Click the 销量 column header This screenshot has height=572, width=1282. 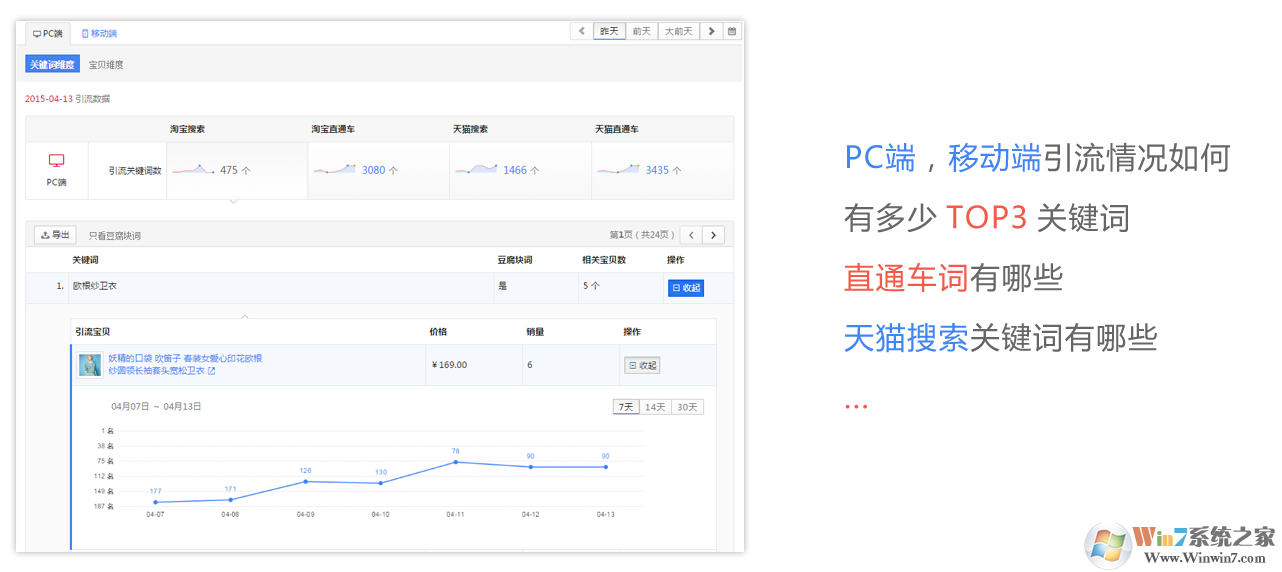534,332
